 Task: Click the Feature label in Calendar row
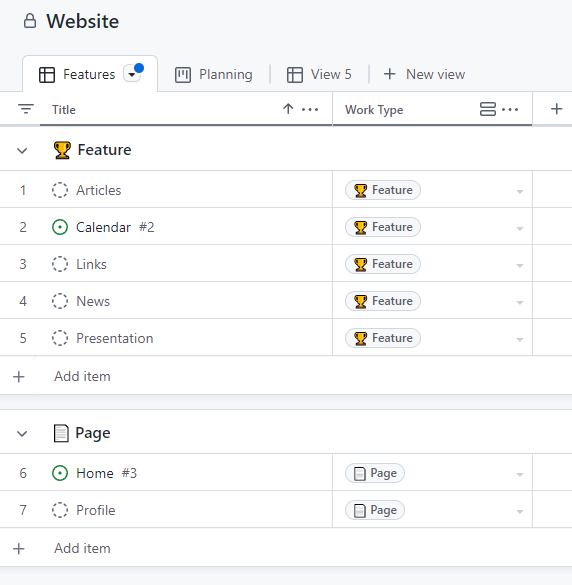pos(383,227)
